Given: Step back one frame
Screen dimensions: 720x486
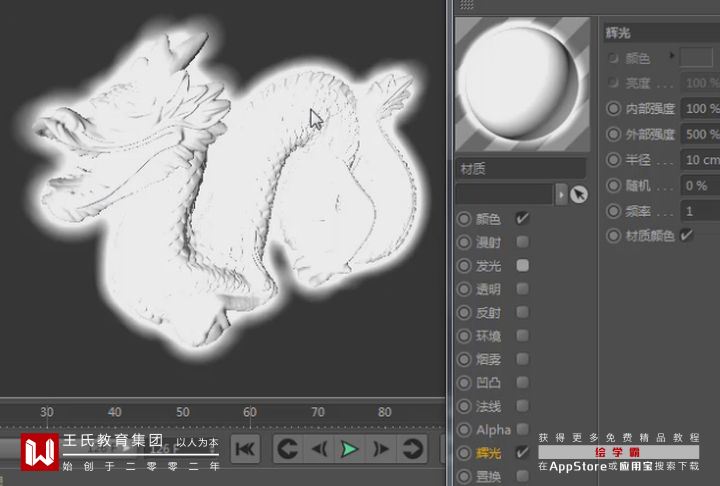Looking at the screenshot, I should click(319, 449).
